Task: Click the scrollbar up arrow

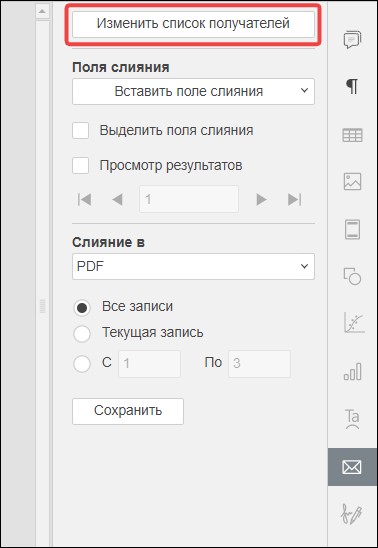Action: coord(42,12)
